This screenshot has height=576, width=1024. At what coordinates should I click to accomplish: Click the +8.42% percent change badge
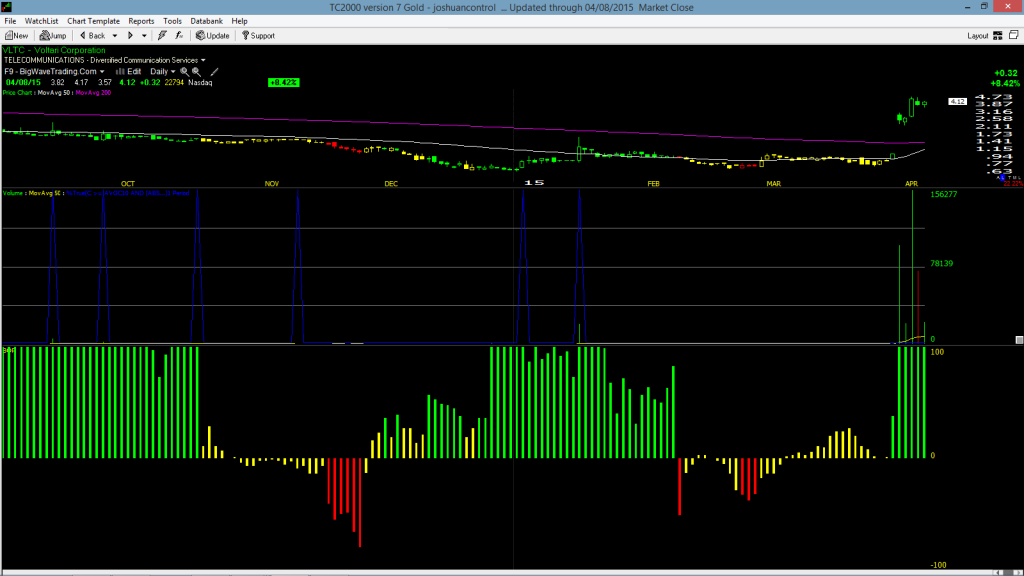point(283,82)
